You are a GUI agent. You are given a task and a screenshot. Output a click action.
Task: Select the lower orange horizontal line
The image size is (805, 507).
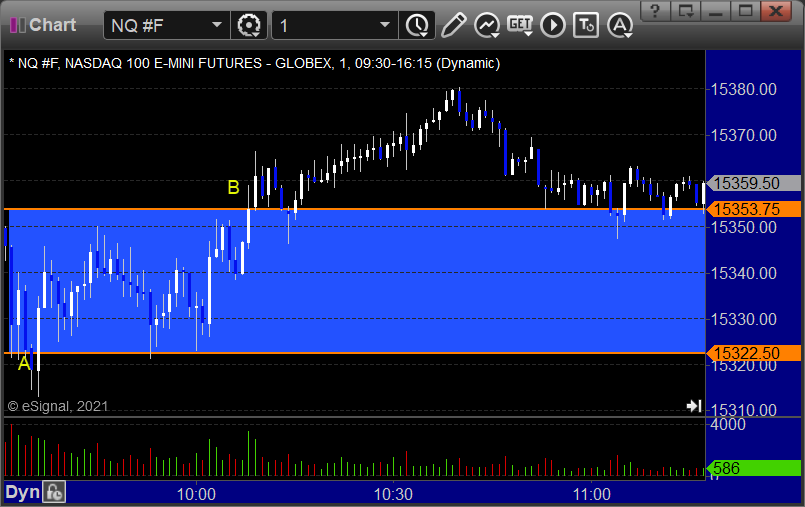pyautogui.click(x=354, y=353)
